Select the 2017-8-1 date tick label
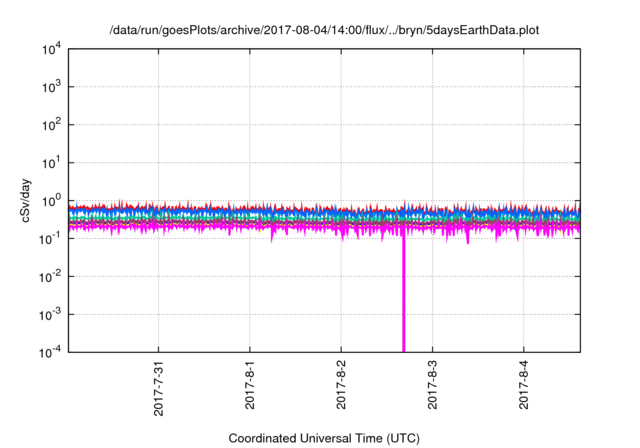The width and height of the screenshot is (640, 448). pos(250,385)
